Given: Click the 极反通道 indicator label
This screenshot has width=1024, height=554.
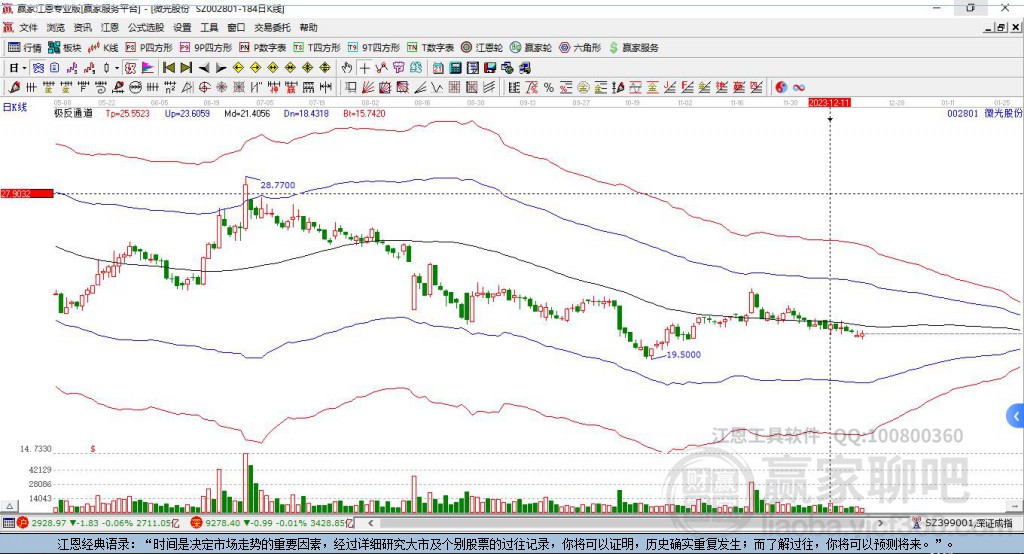Looking at the screenshot, I should click(x=74, y=113).
